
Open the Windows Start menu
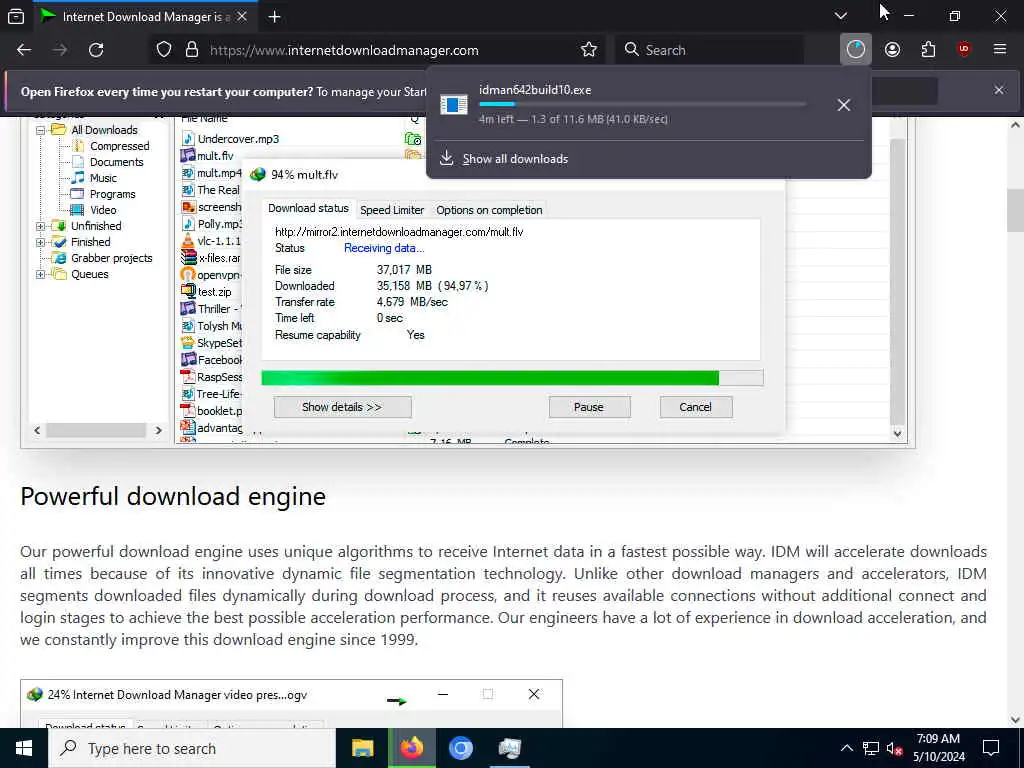(x=24, y=748)
